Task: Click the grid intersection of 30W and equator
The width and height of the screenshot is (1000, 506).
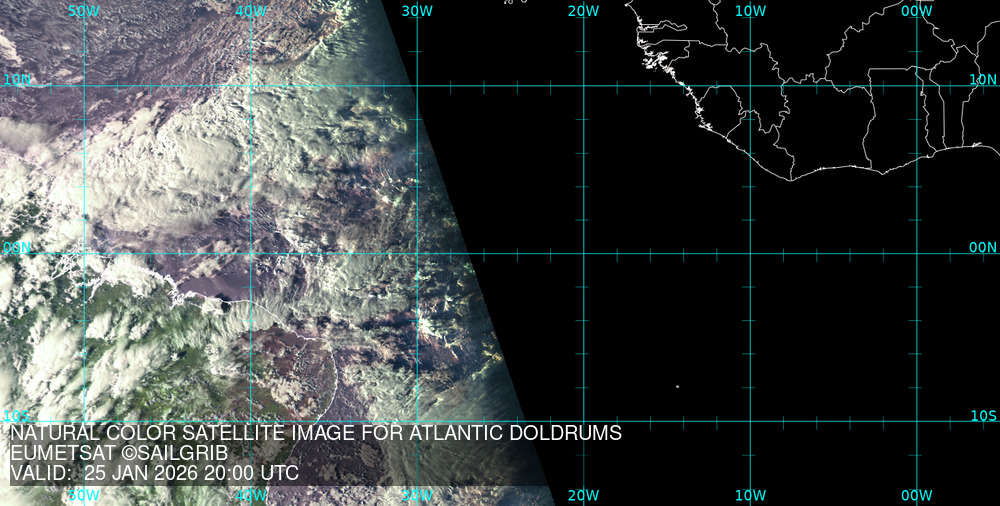Action: pos(417,253)
